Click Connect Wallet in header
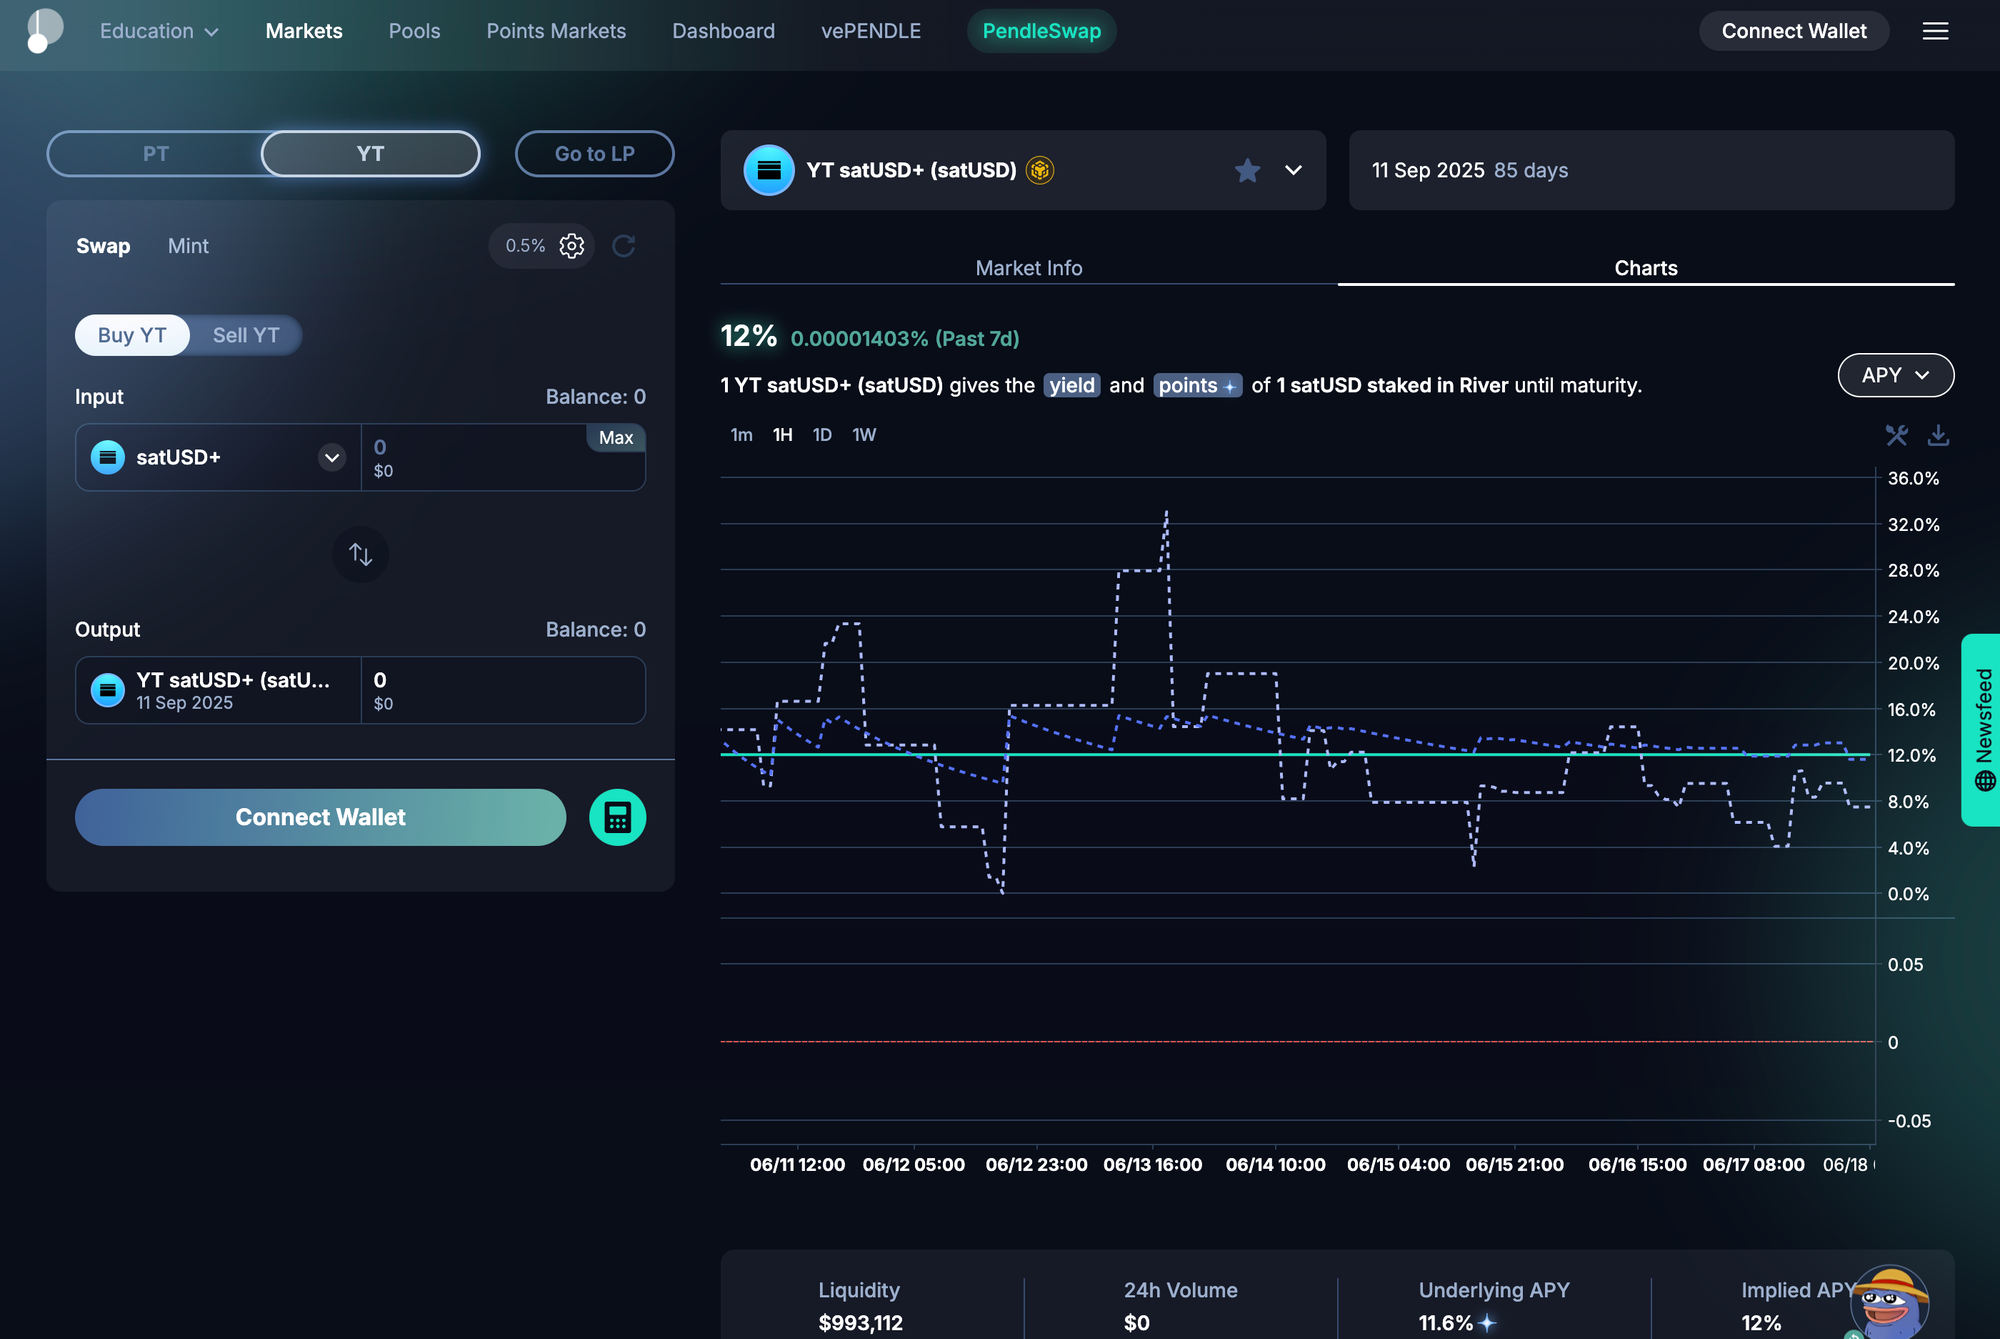The width and height of the screenshot is (2000, 1339). tap(1794, 31)
